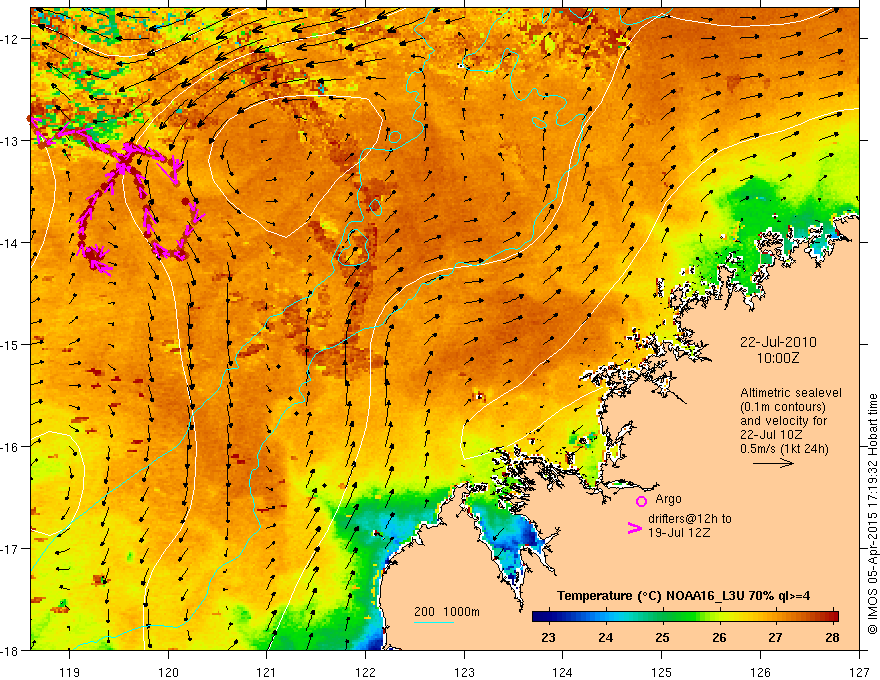
Task: Click the colorbar value 26
Action: [x=719, y=637]
